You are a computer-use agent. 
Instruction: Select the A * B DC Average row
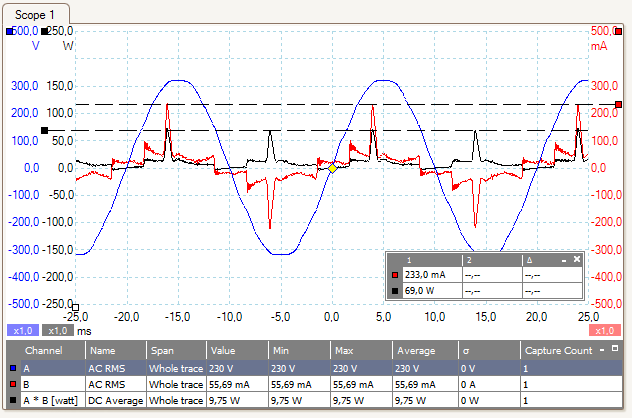pyautogui.click(x=300, y=400)
